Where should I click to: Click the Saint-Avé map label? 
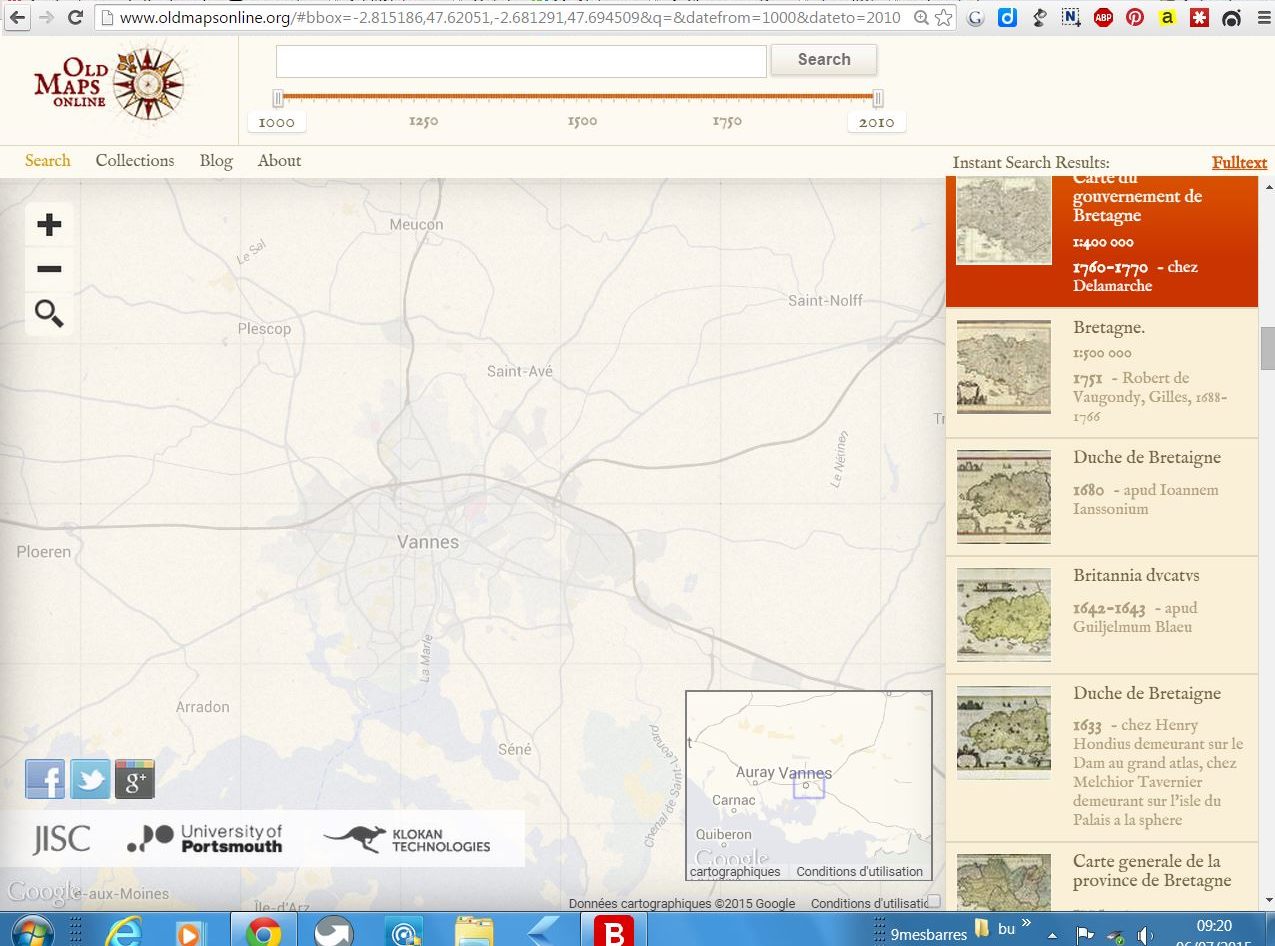pyautogui.click(x=520, y=371)
